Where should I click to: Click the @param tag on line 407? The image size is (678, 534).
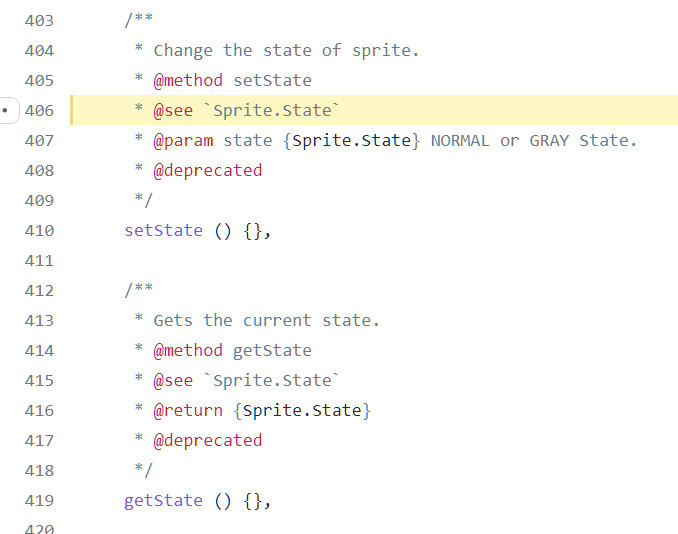(183, 140)
